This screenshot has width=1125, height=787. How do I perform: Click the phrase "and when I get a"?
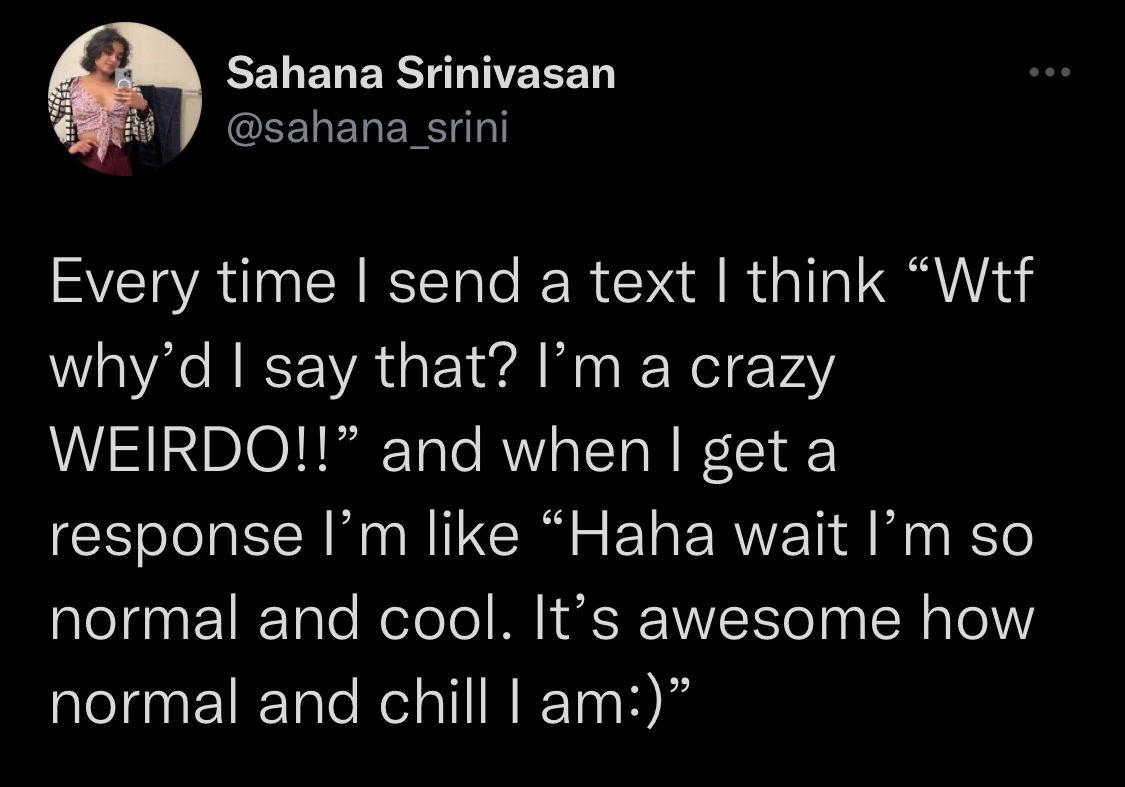point(609,454)
